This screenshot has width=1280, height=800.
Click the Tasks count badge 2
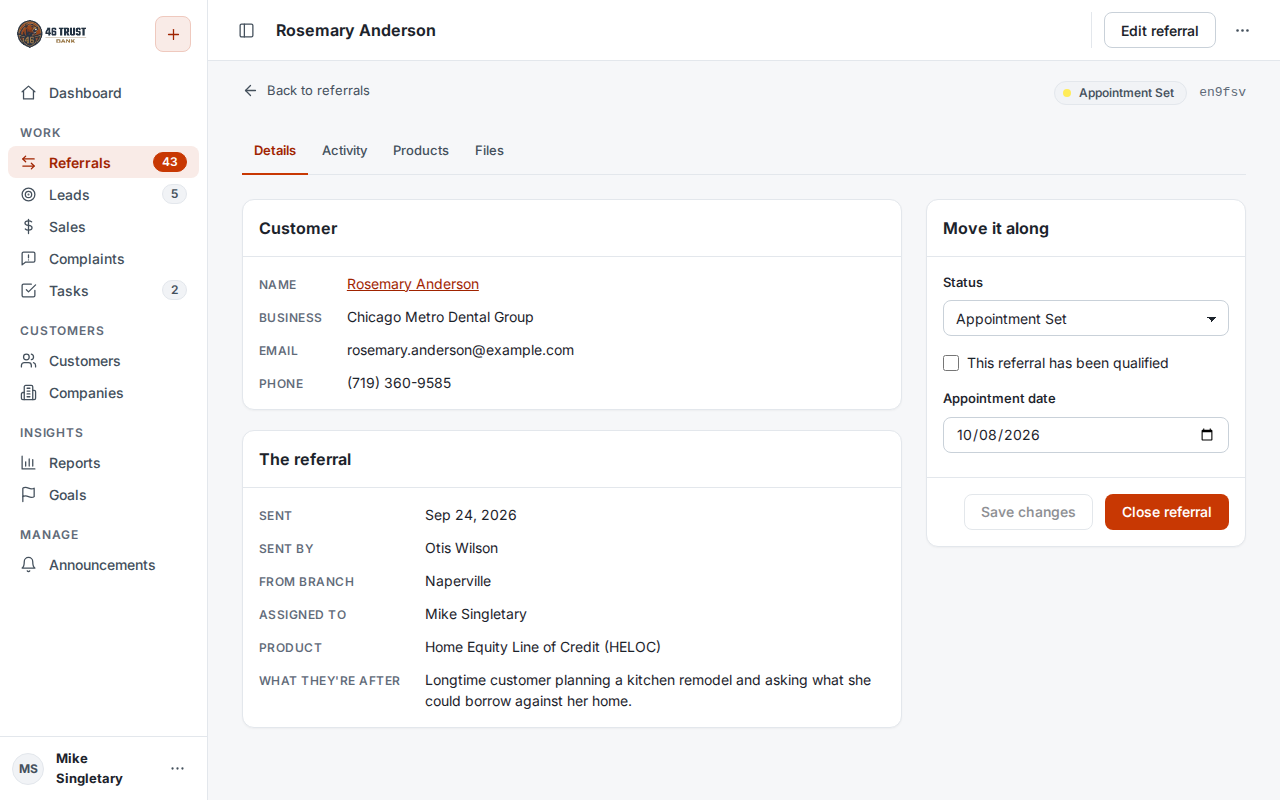pos(174,290)
